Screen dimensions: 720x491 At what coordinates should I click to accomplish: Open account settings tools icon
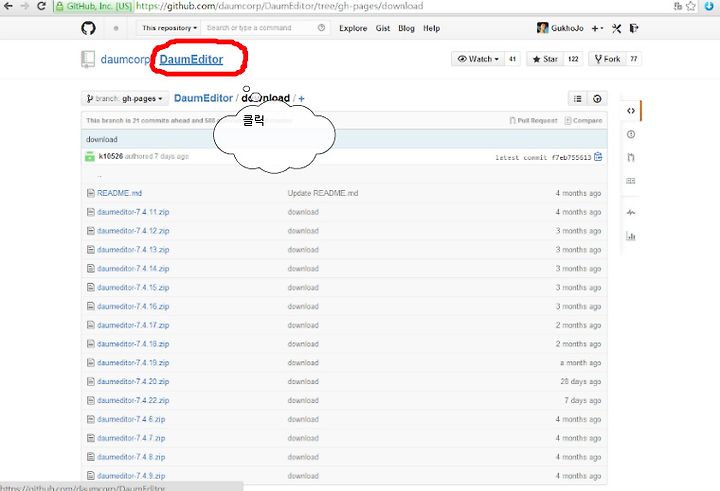pyautogui.click(x=617, y=28)
